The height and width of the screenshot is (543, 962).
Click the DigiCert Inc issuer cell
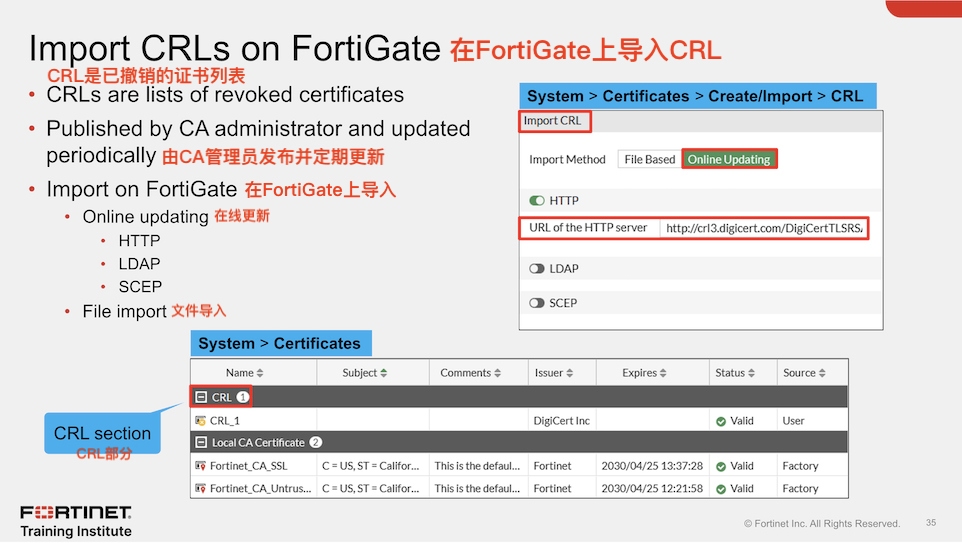click(561, 421)
